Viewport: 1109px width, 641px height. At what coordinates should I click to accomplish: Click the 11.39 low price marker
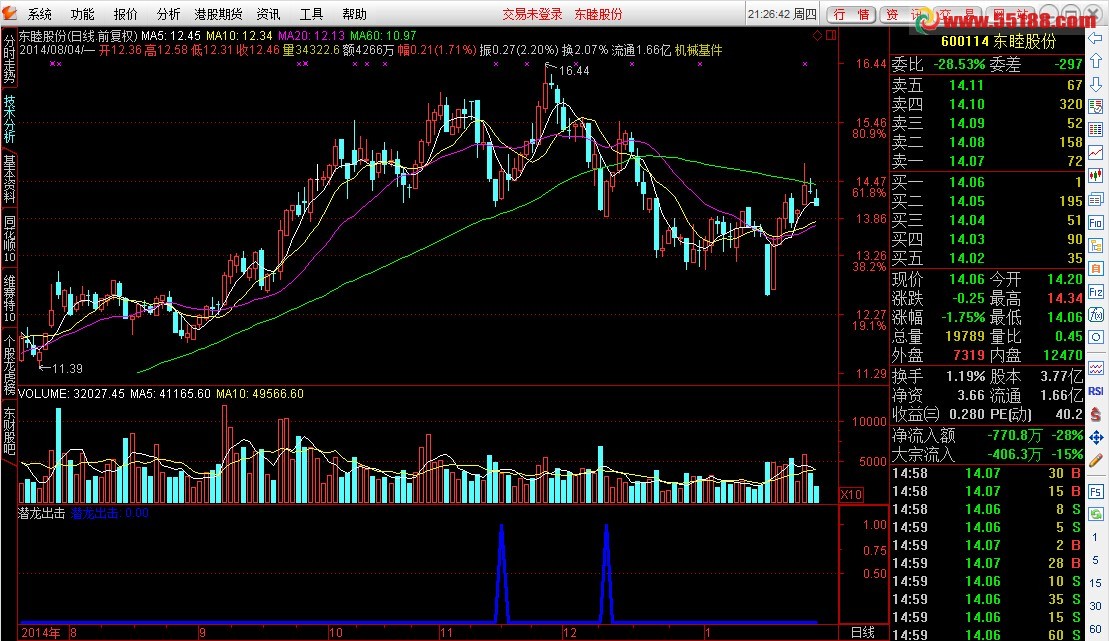tap(67, 369)
